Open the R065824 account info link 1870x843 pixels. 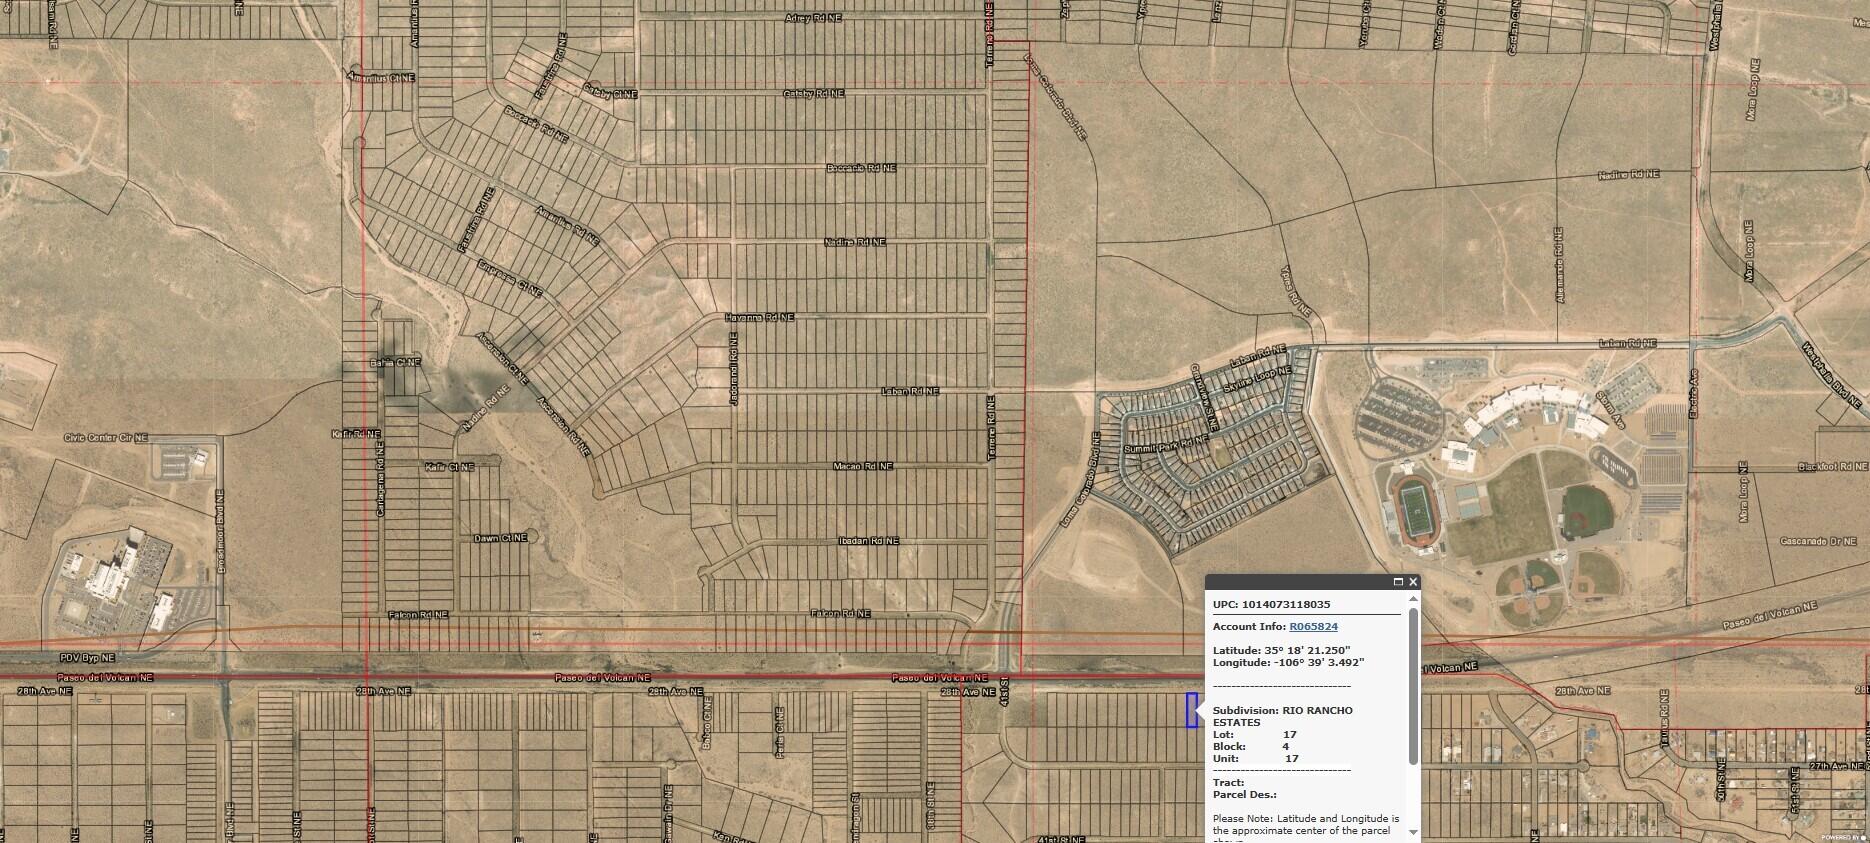tap(1313, 627)
